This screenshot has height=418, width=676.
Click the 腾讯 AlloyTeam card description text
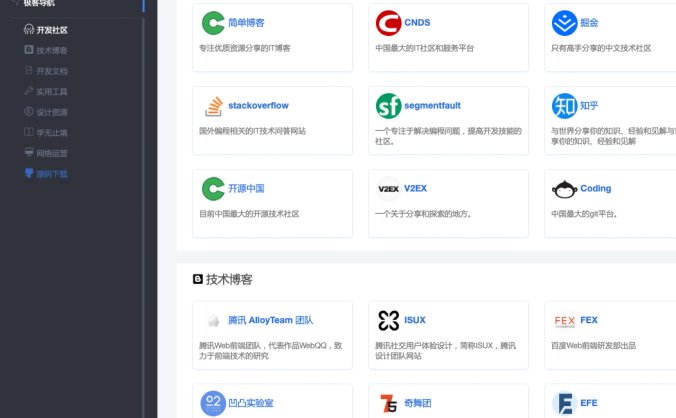[x=271, y=351]
